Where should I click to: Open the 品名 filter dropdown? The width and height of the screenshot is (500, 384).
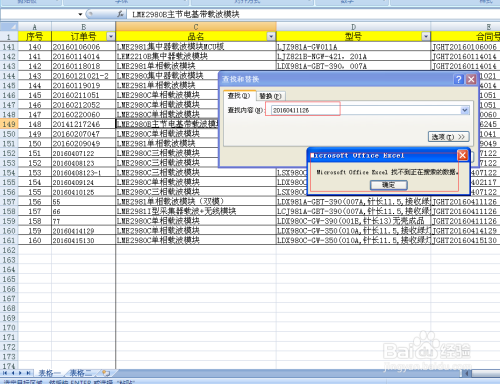[271, 36]
